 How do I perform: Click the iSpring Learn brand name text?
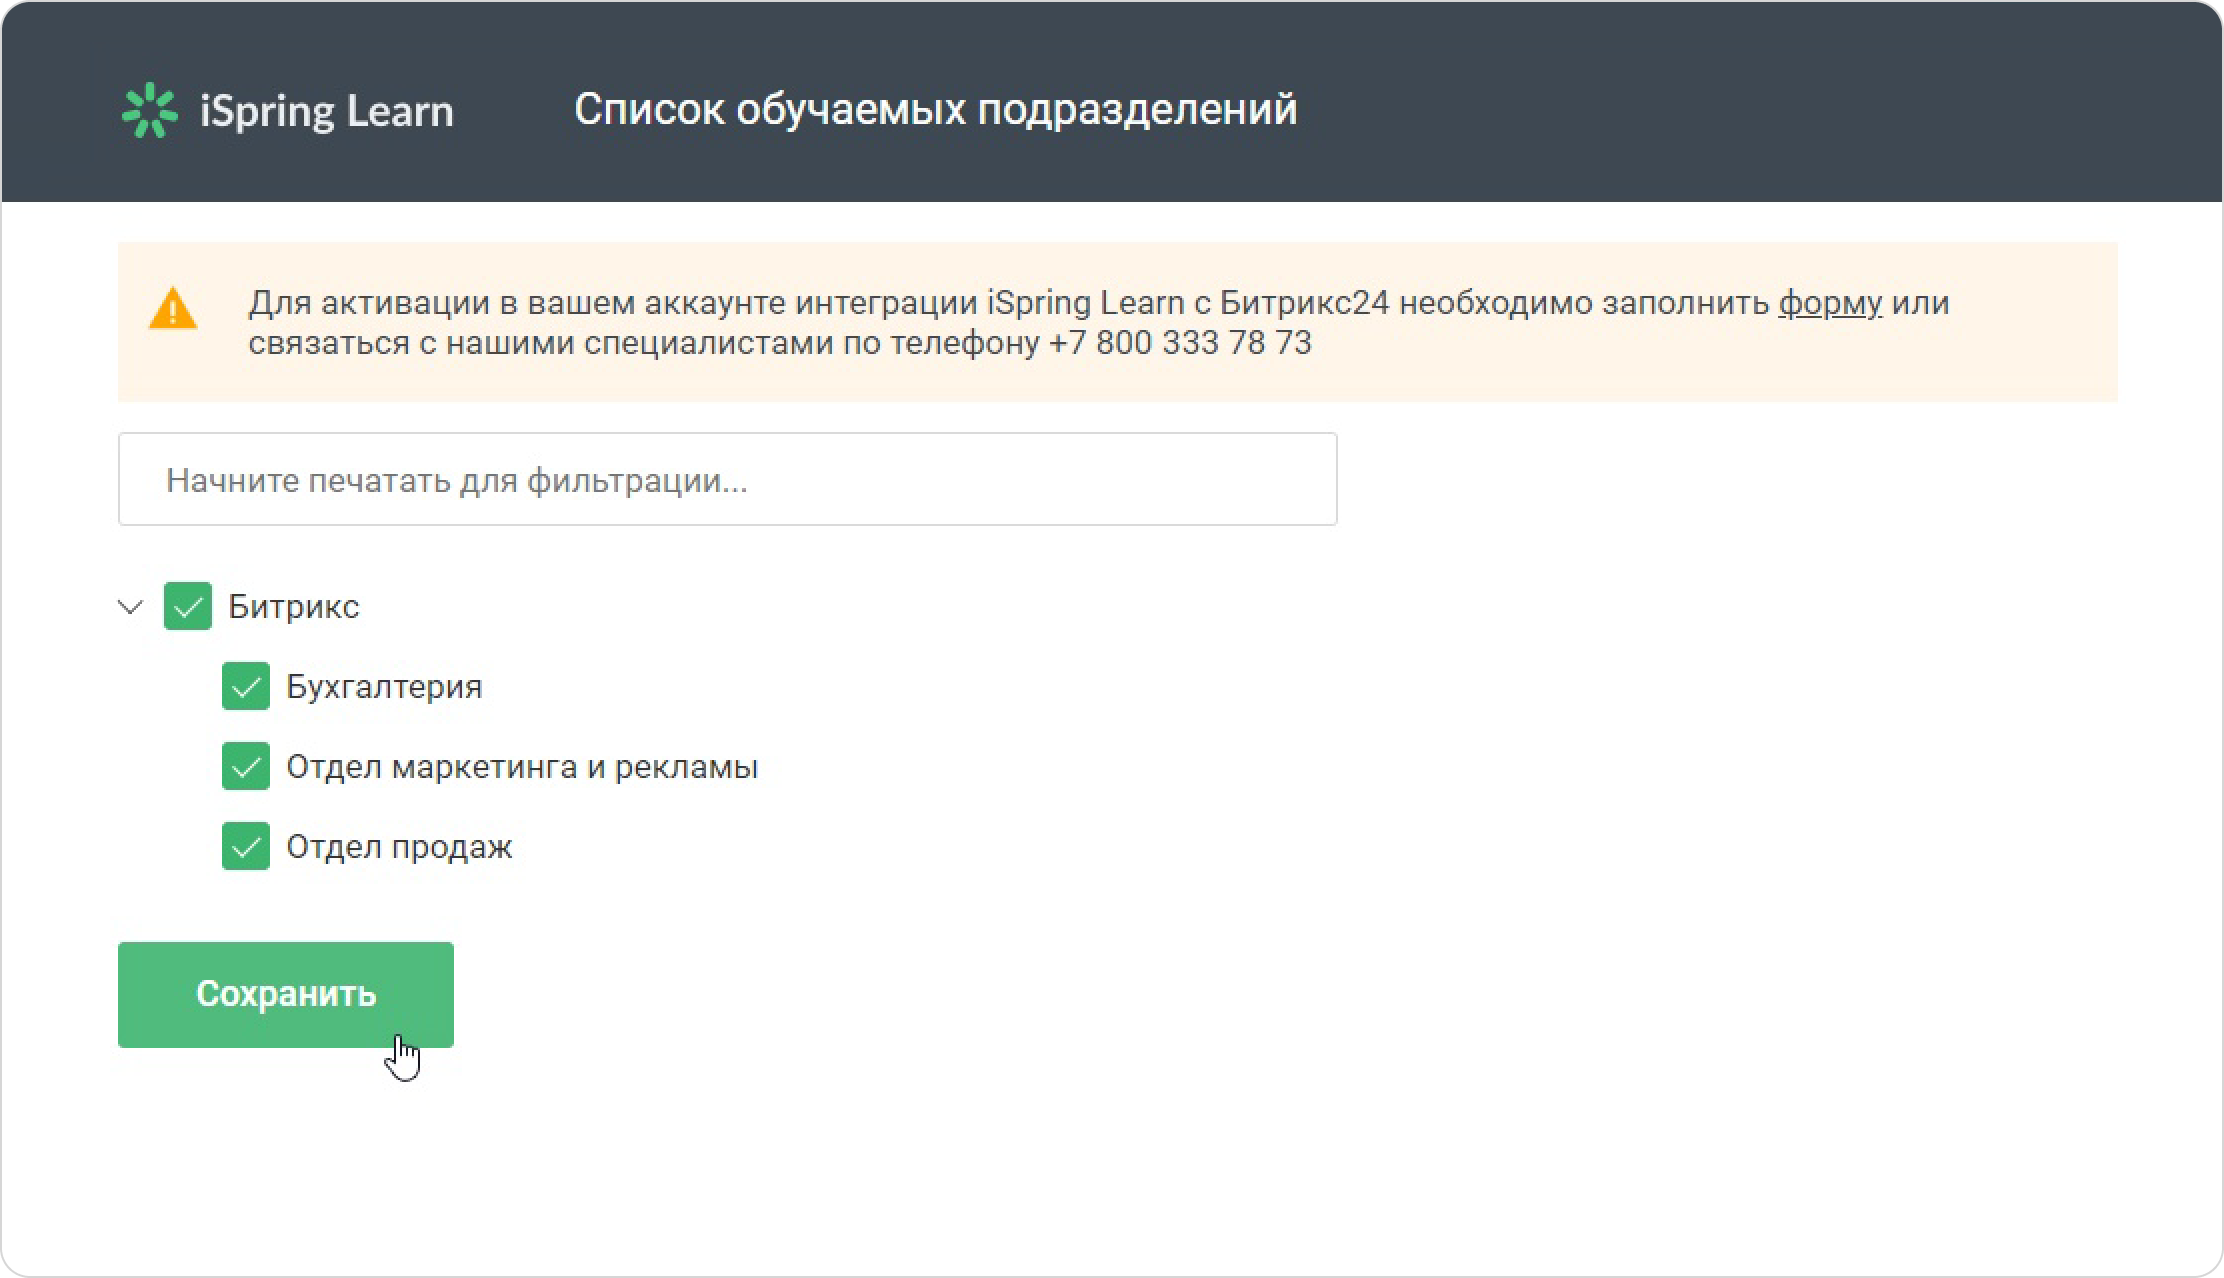point(327,111)
